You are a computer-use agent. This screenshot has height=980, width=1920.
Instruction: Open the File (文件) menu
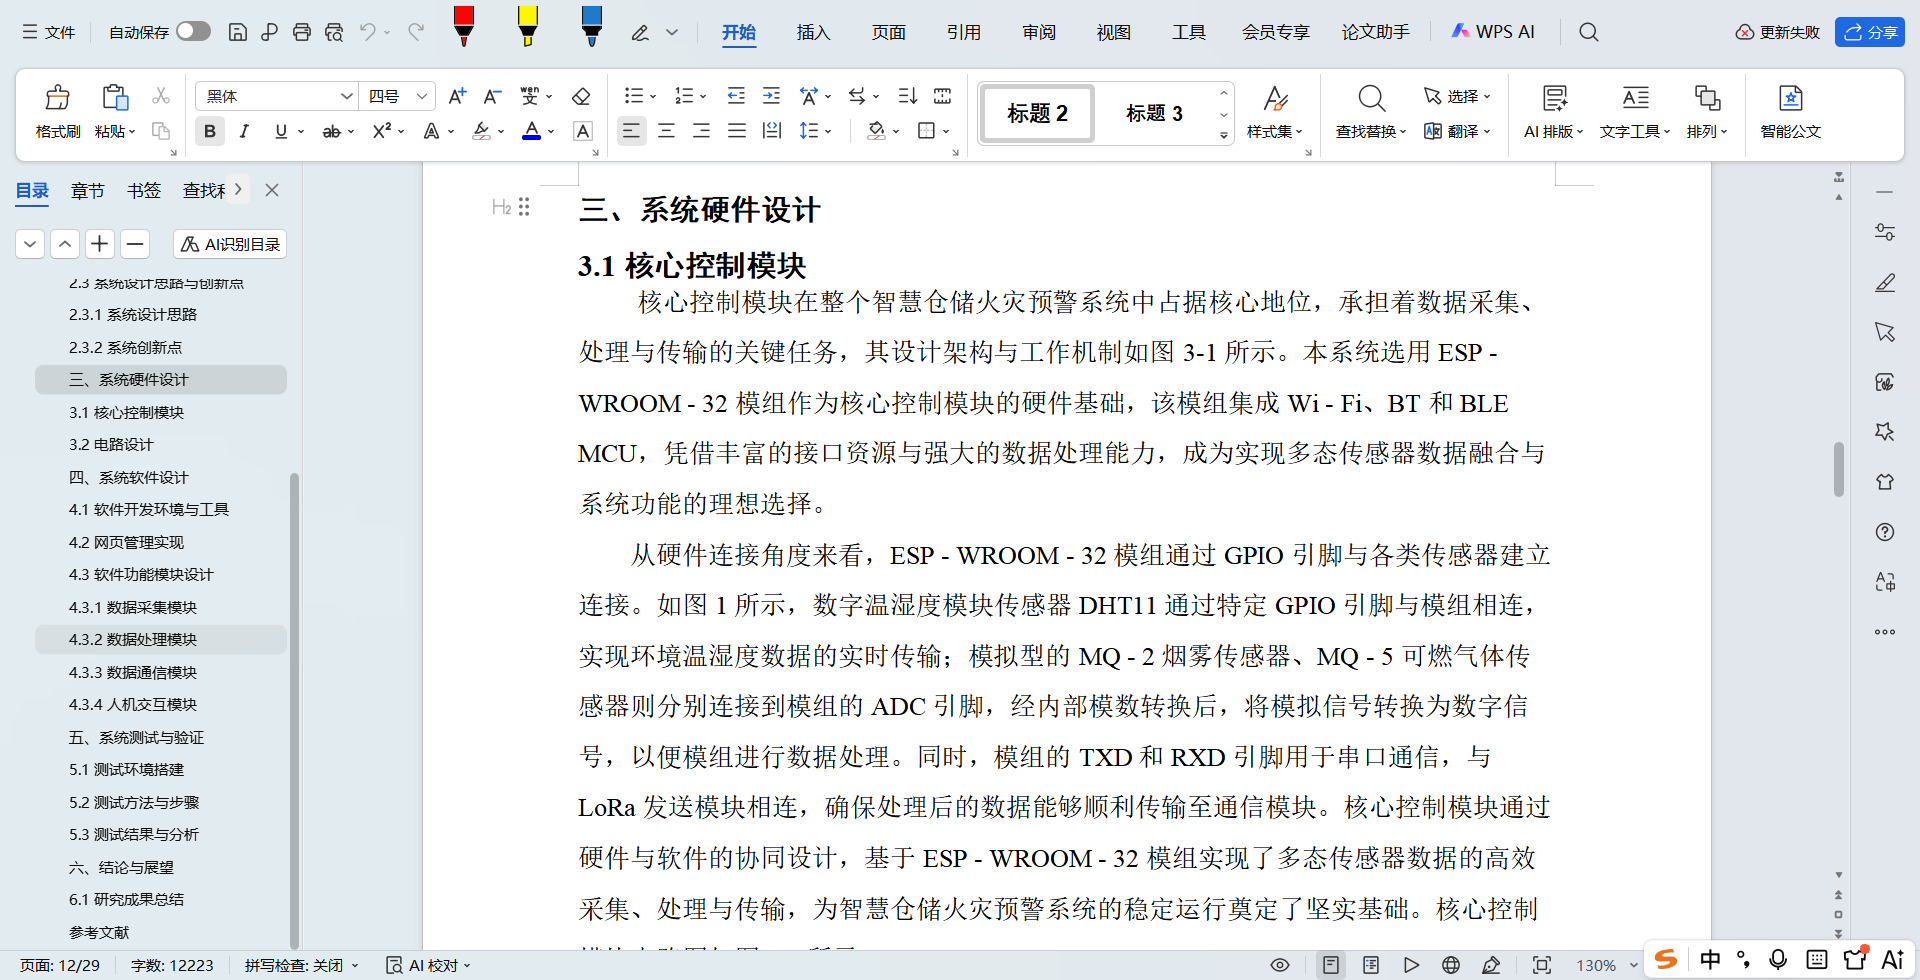pos(49,32)
